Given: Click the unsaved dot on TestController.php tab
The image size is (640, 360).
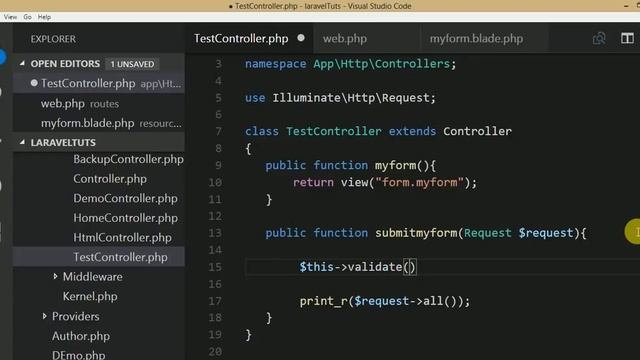Looking at the screenshot, I should pyautogui.click(x=301, y=38).
